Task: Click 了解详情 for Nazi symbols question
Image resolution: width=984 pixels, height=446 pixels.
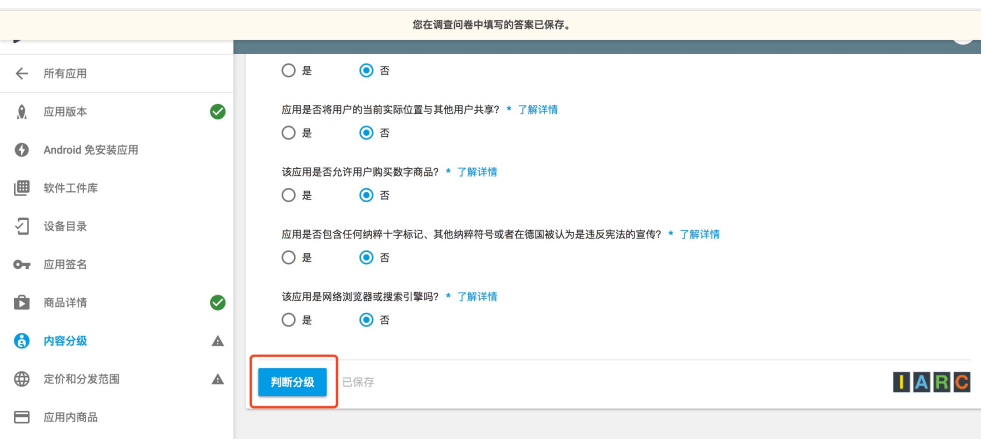Action: [700, 234]
